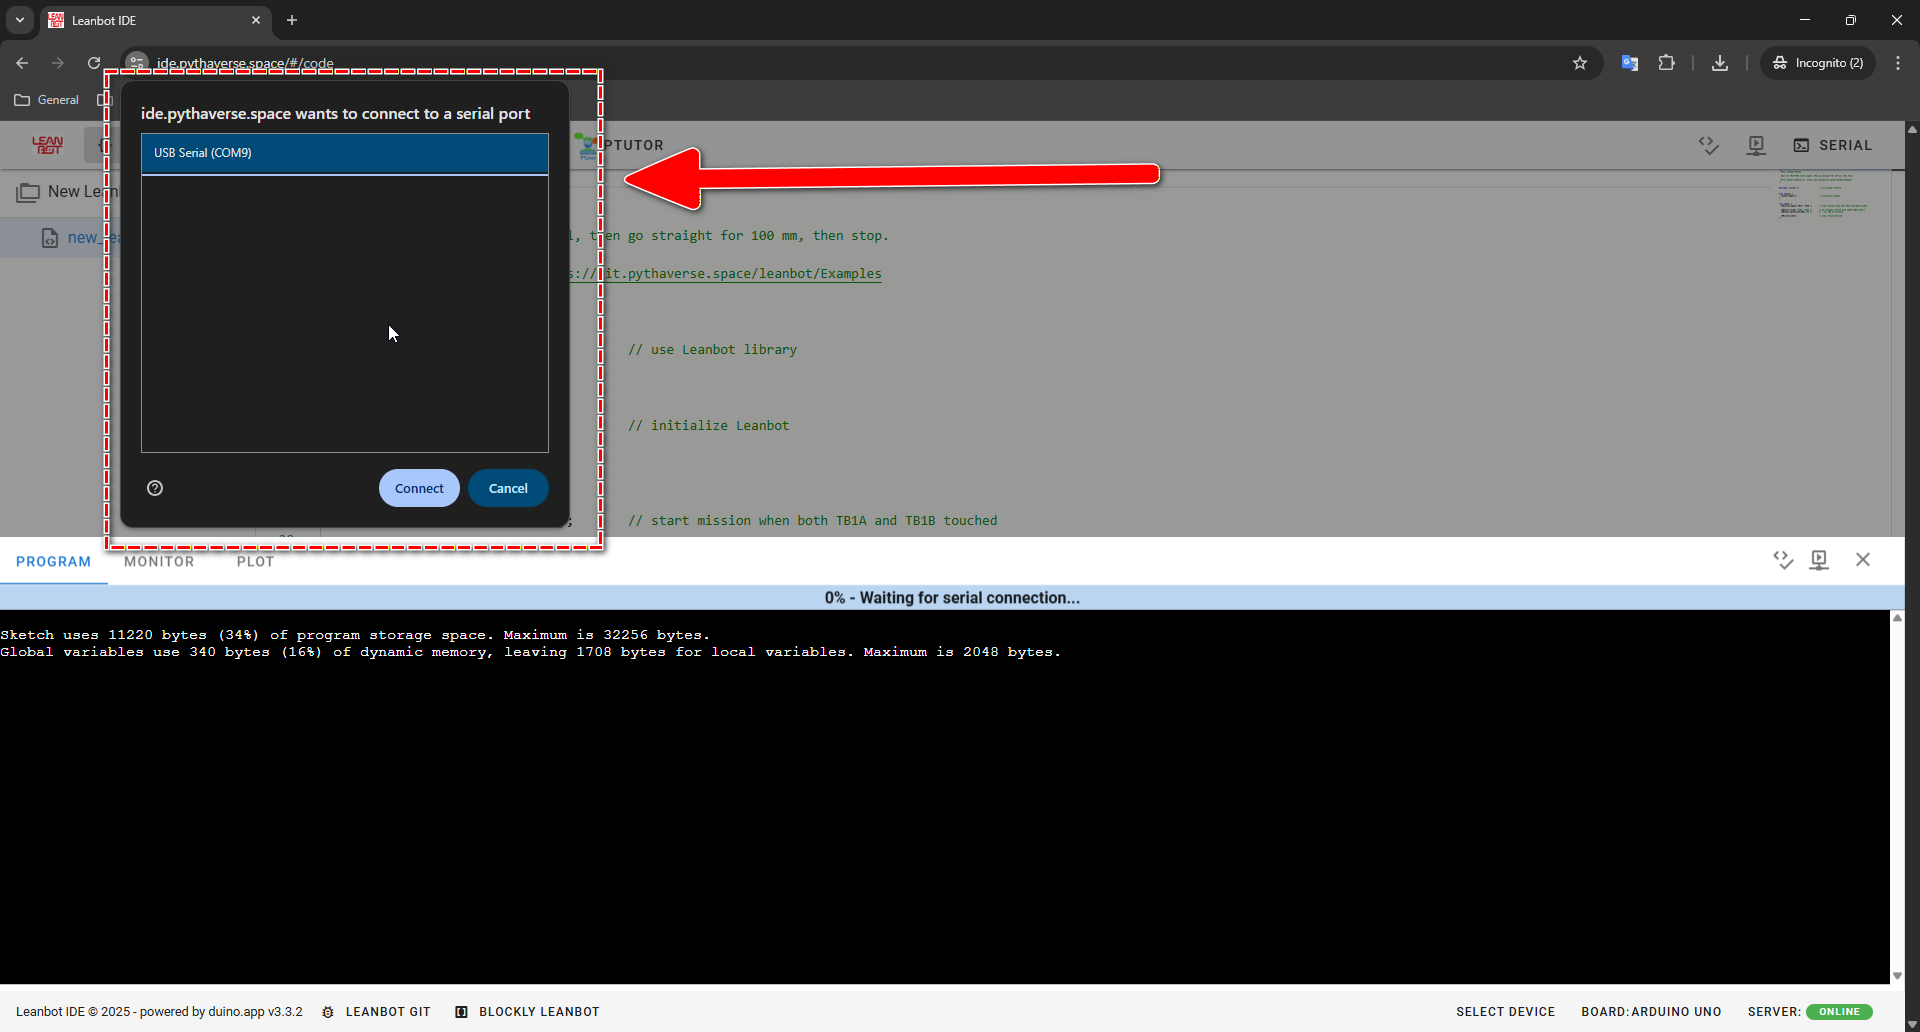The width and height of the screenshot is (1920, 1032).
Task: Cancel the serial port dialog
Action: click(508, 488)
